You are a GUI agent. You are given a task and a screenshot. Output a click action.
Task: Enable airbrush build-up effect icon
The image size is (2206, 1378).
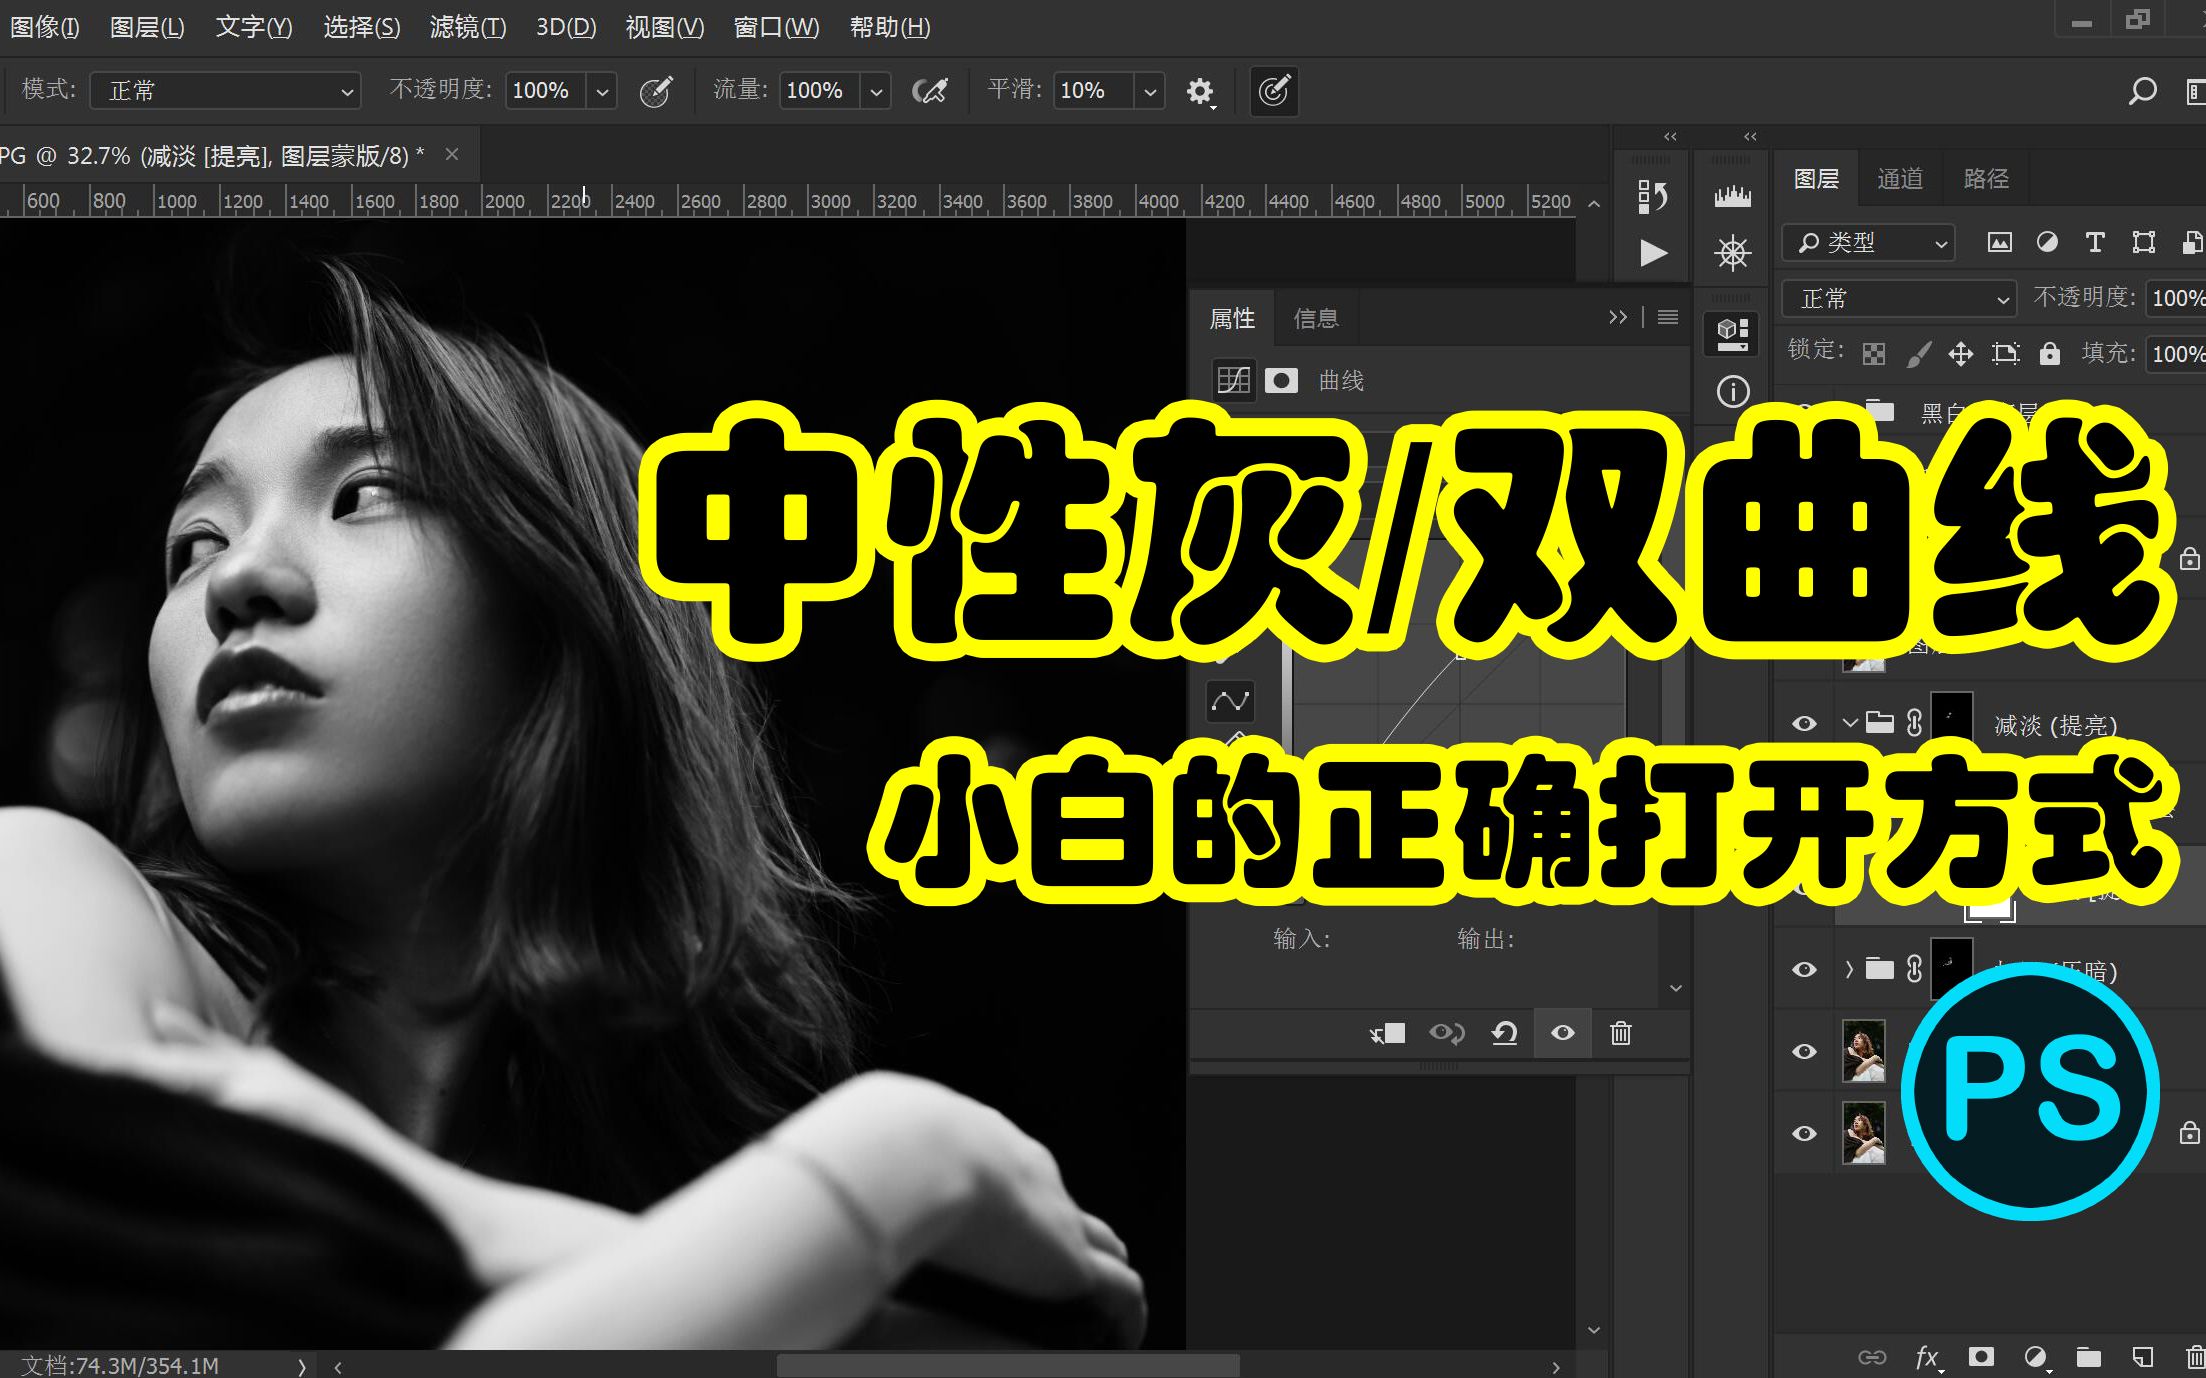[x=930, y=91]
